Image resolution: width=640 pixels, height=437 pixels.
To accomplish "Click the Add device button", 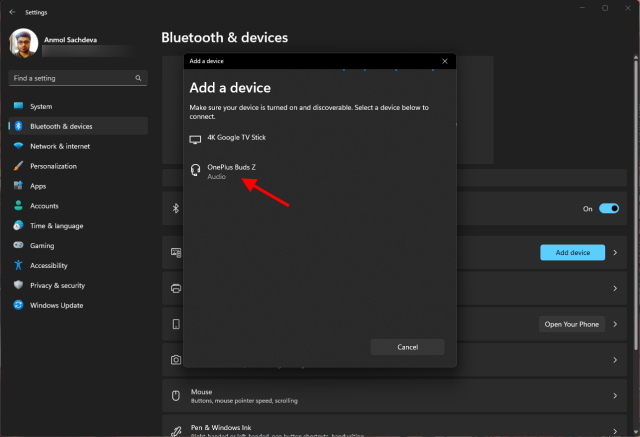I will coord(572,253).
